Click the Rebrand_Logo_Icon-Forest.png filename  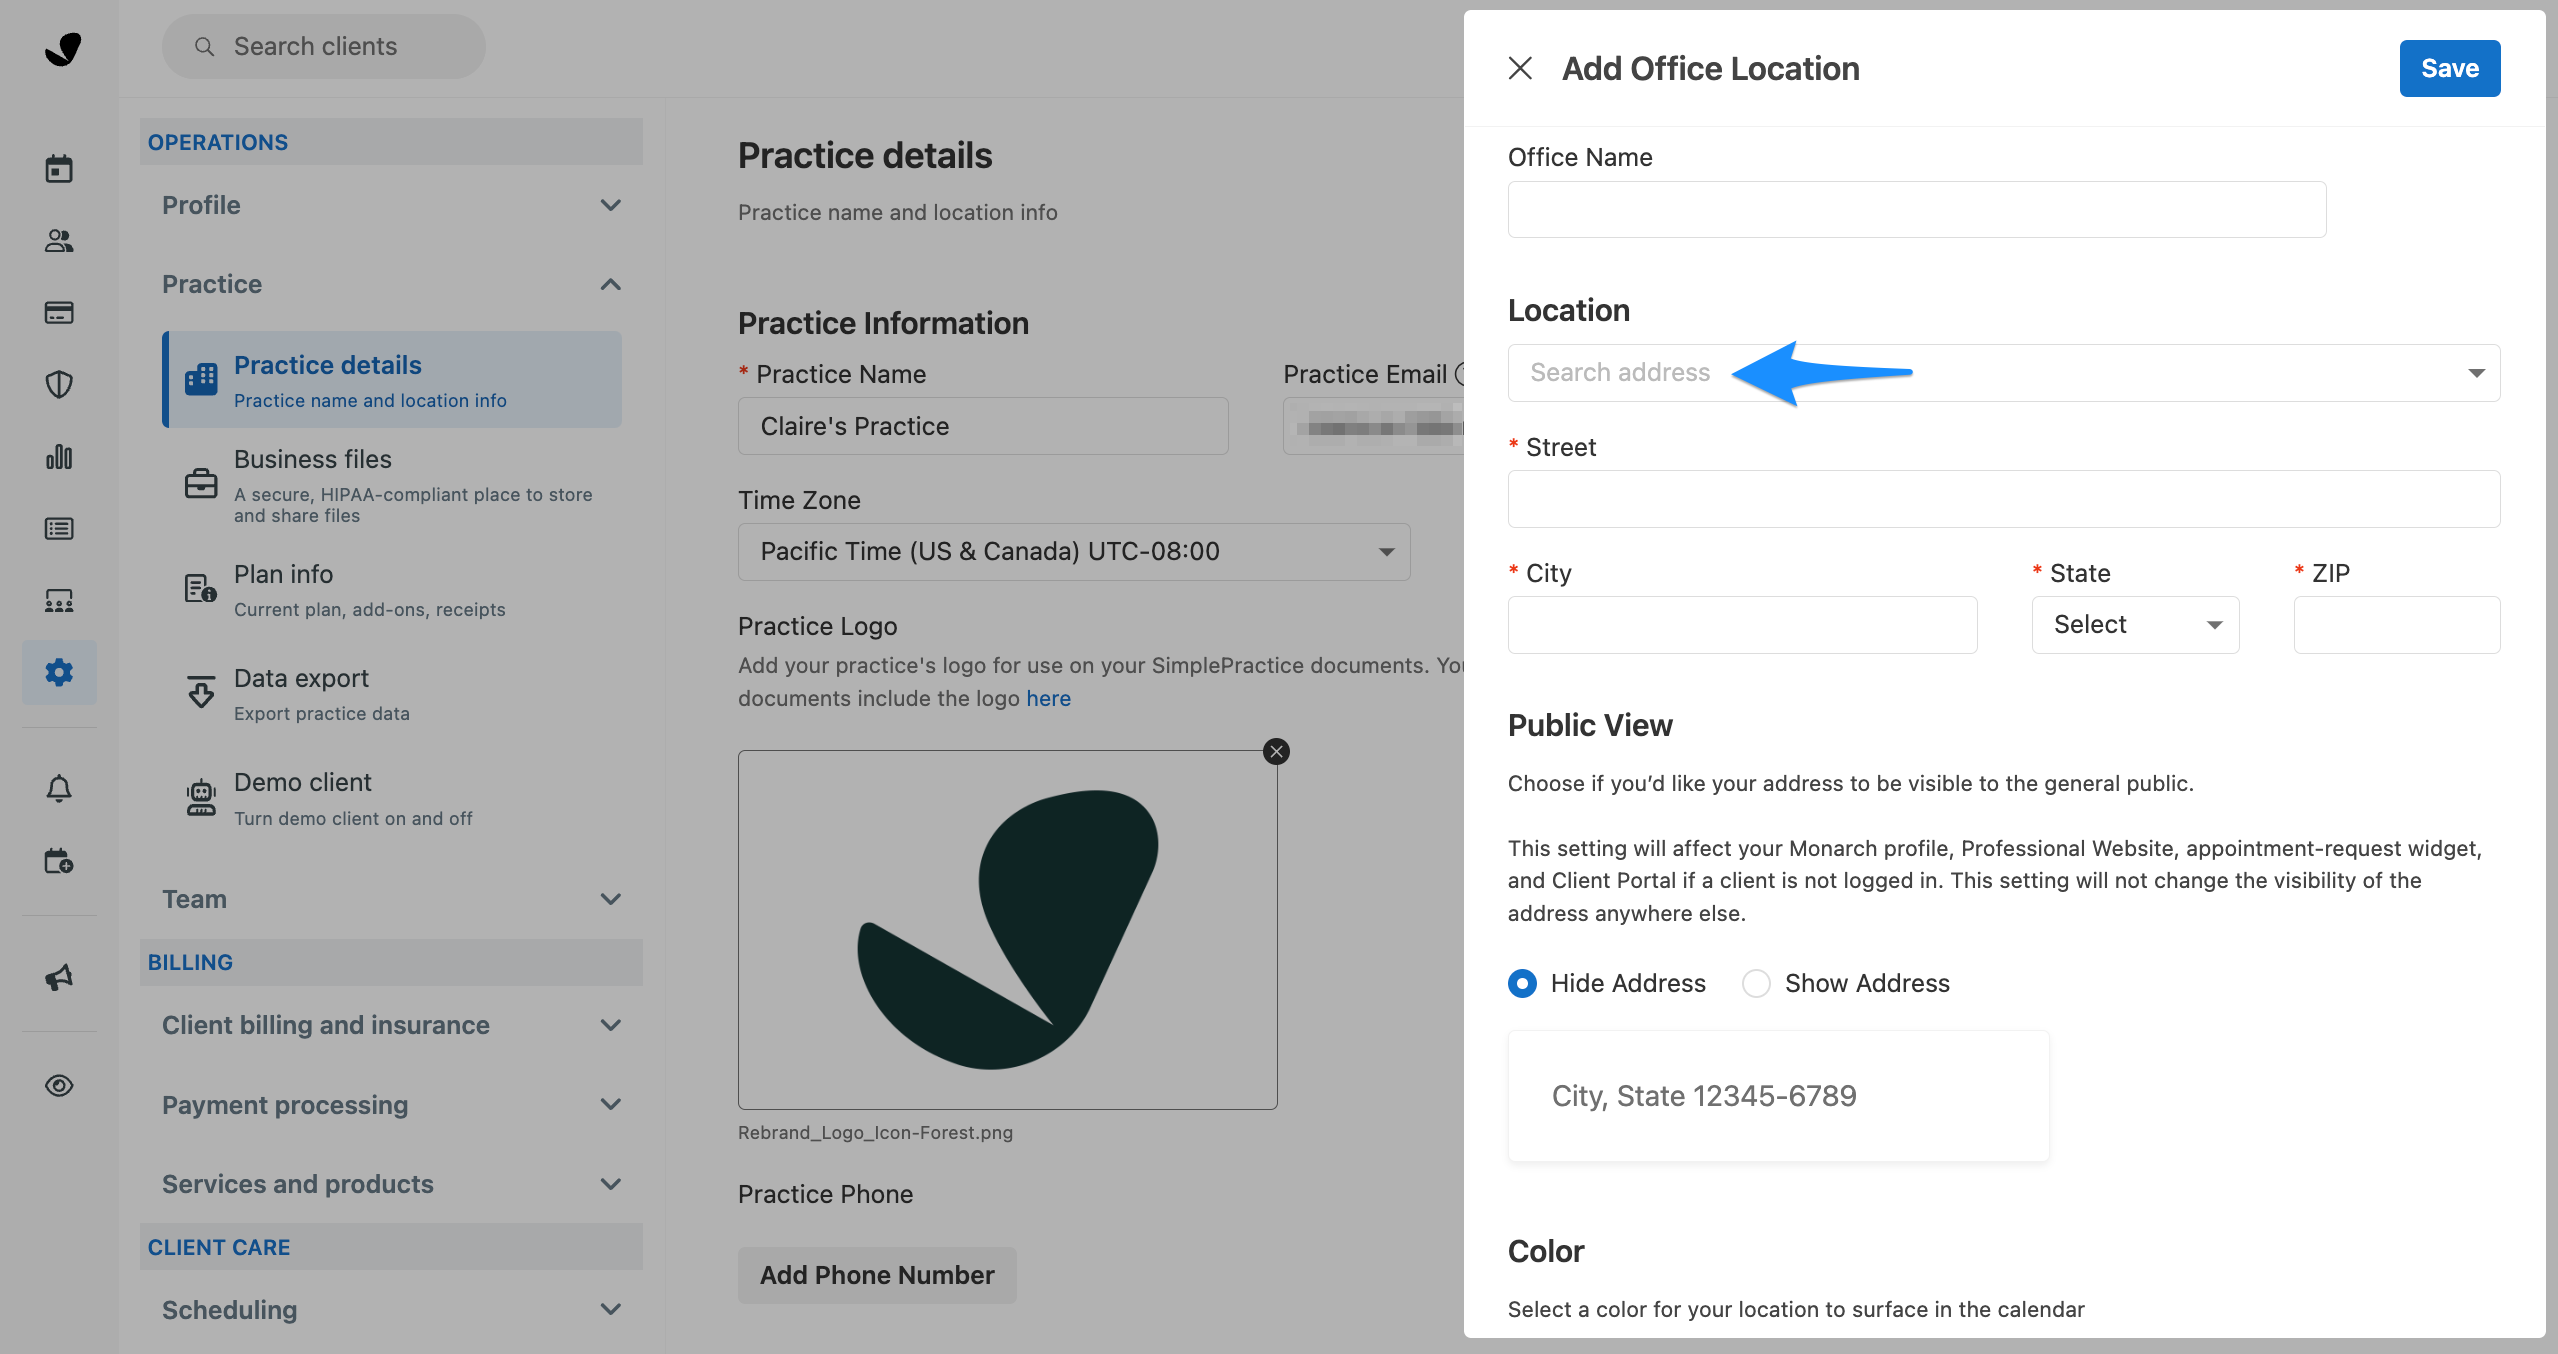pyautogui.click(x=875, y=1133)
